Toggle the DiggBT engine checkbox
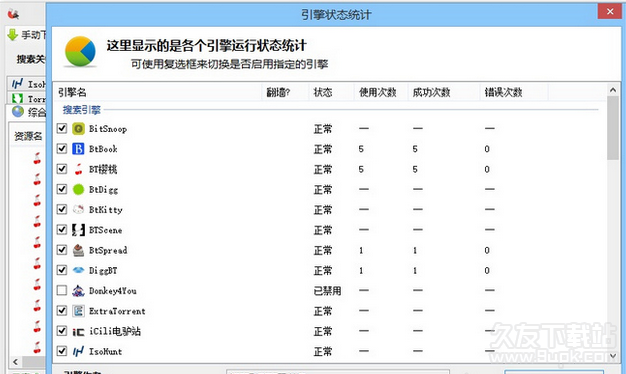This screenshot has height=374, width=626. point(61,270)
